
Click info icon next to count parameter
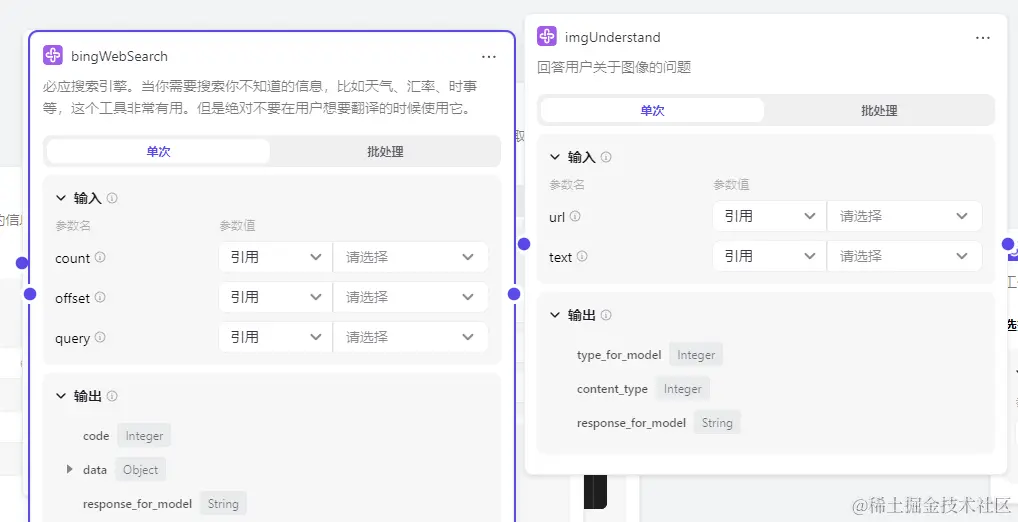(x=100, y=257)
